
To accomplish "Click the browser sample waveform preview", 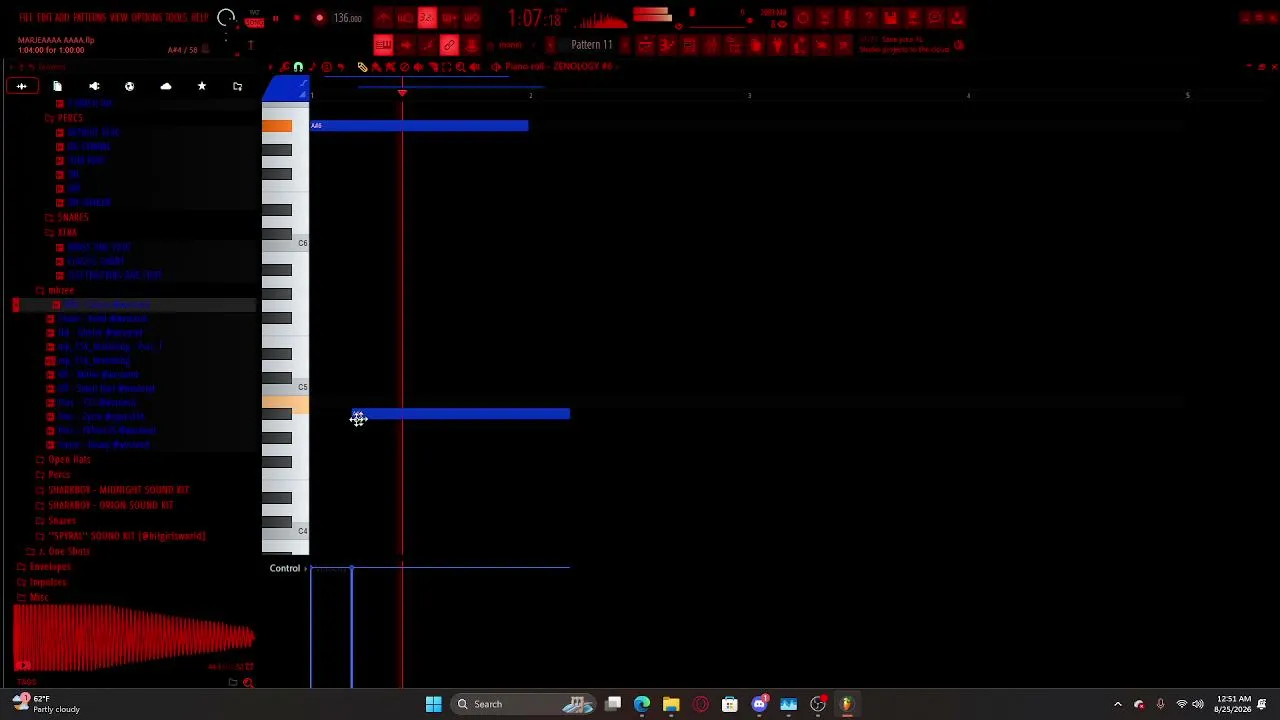I will pos(133,637).
